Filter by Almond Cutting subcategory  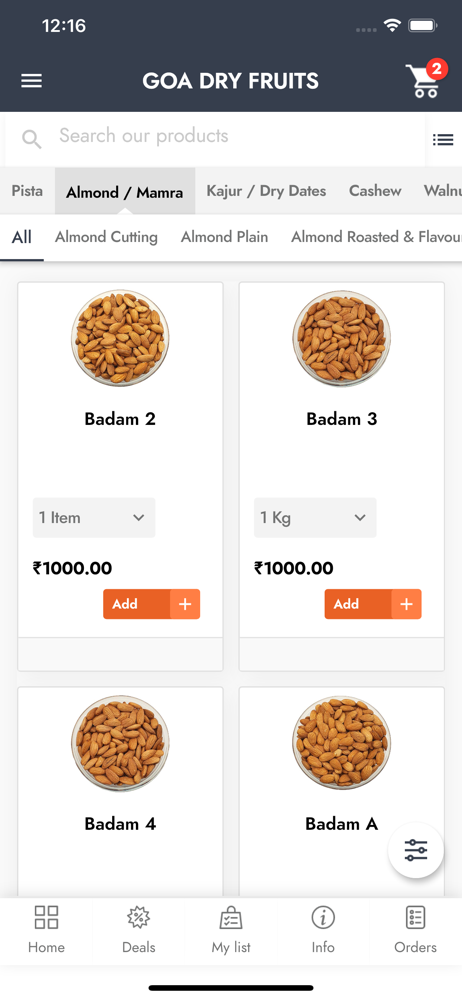(106, 237)
